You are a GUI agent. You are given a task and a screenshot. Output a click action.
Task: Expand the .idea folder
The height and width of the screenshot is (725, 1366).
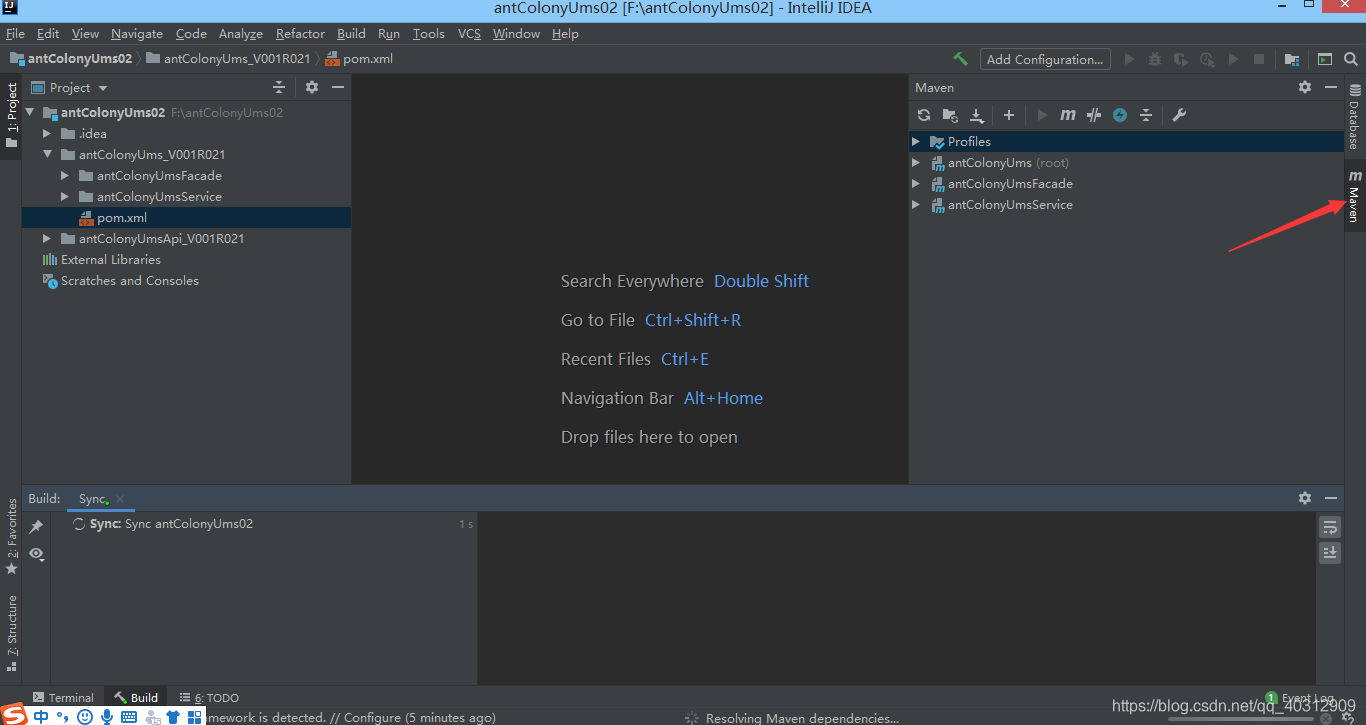[47, 133]
